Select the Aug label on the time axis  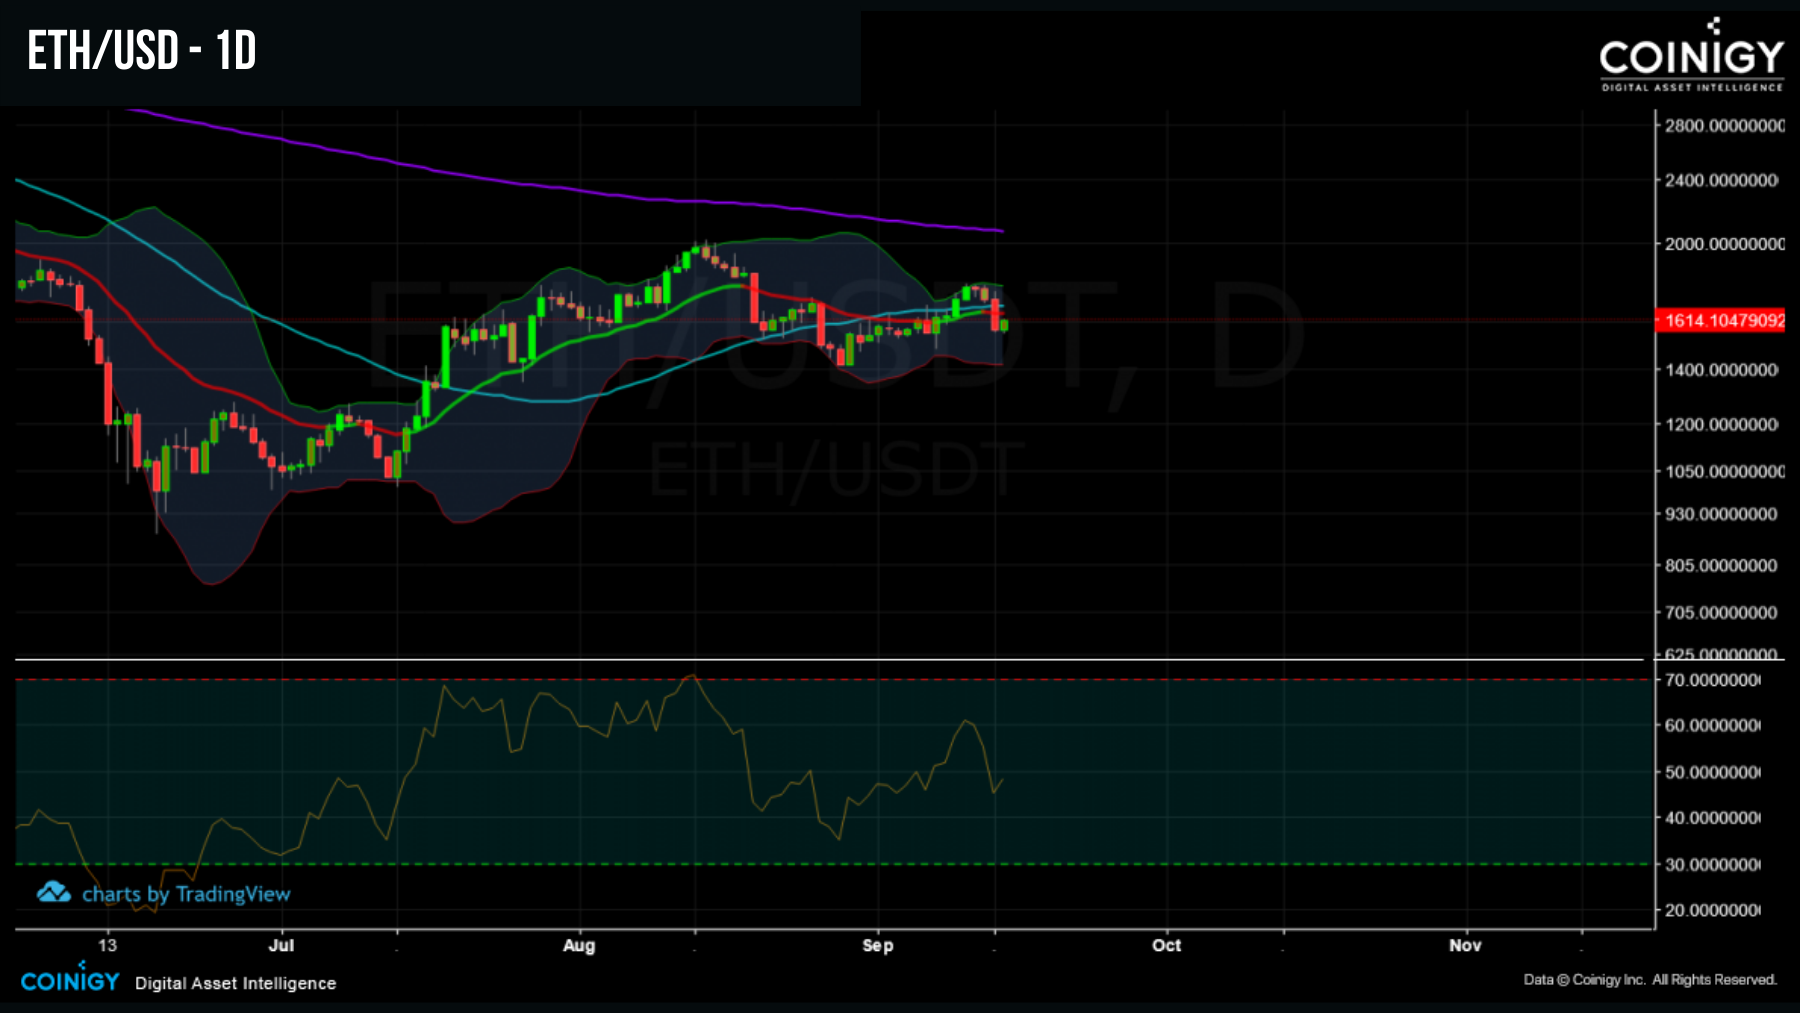point(579,945)
